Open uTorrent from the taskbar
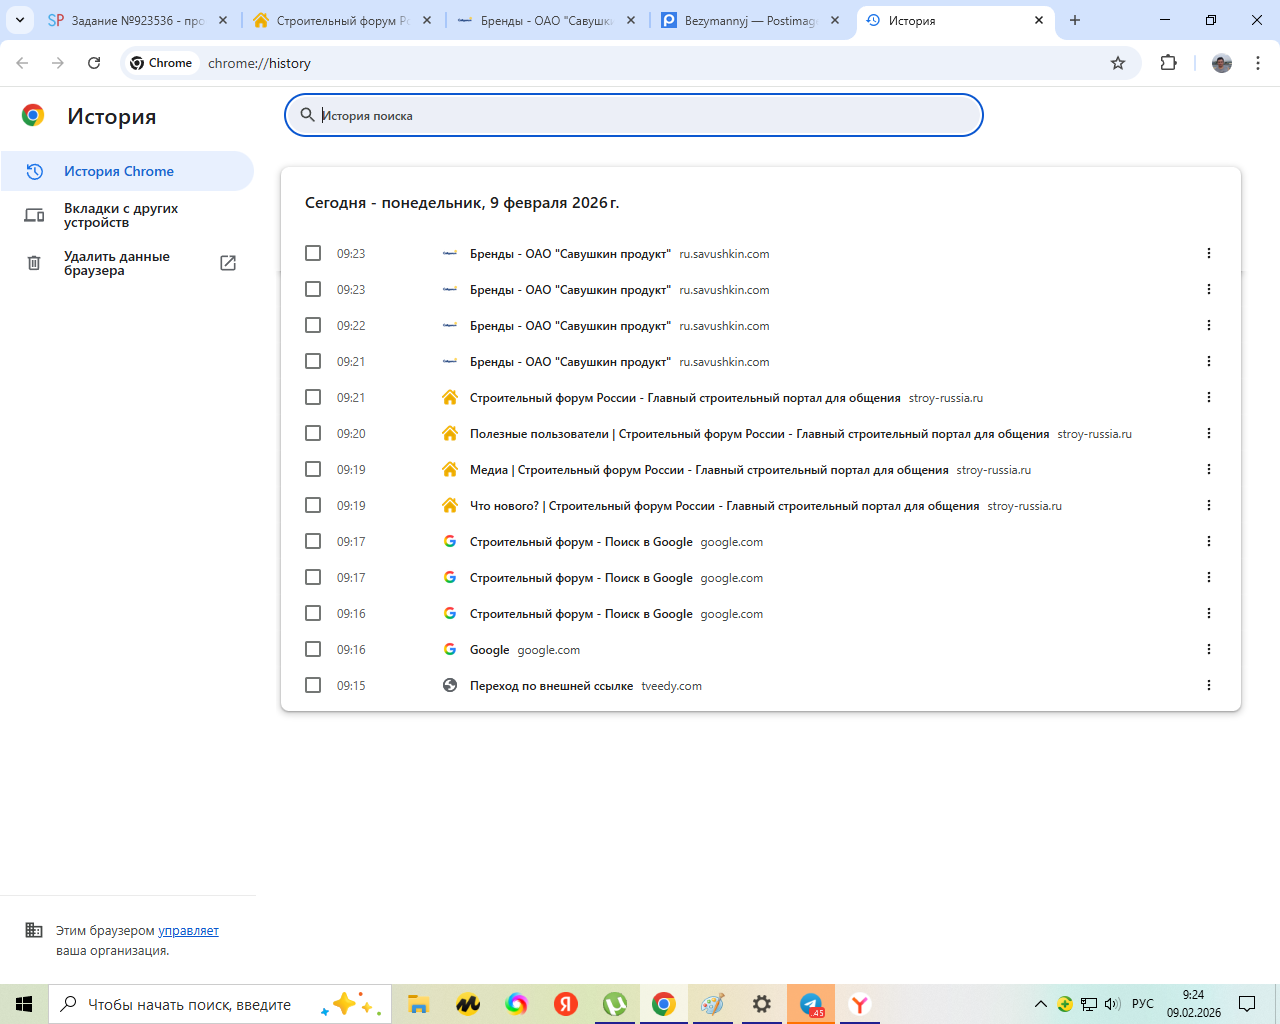Screen dimensions: 1280x1024 coord(615,1004)
